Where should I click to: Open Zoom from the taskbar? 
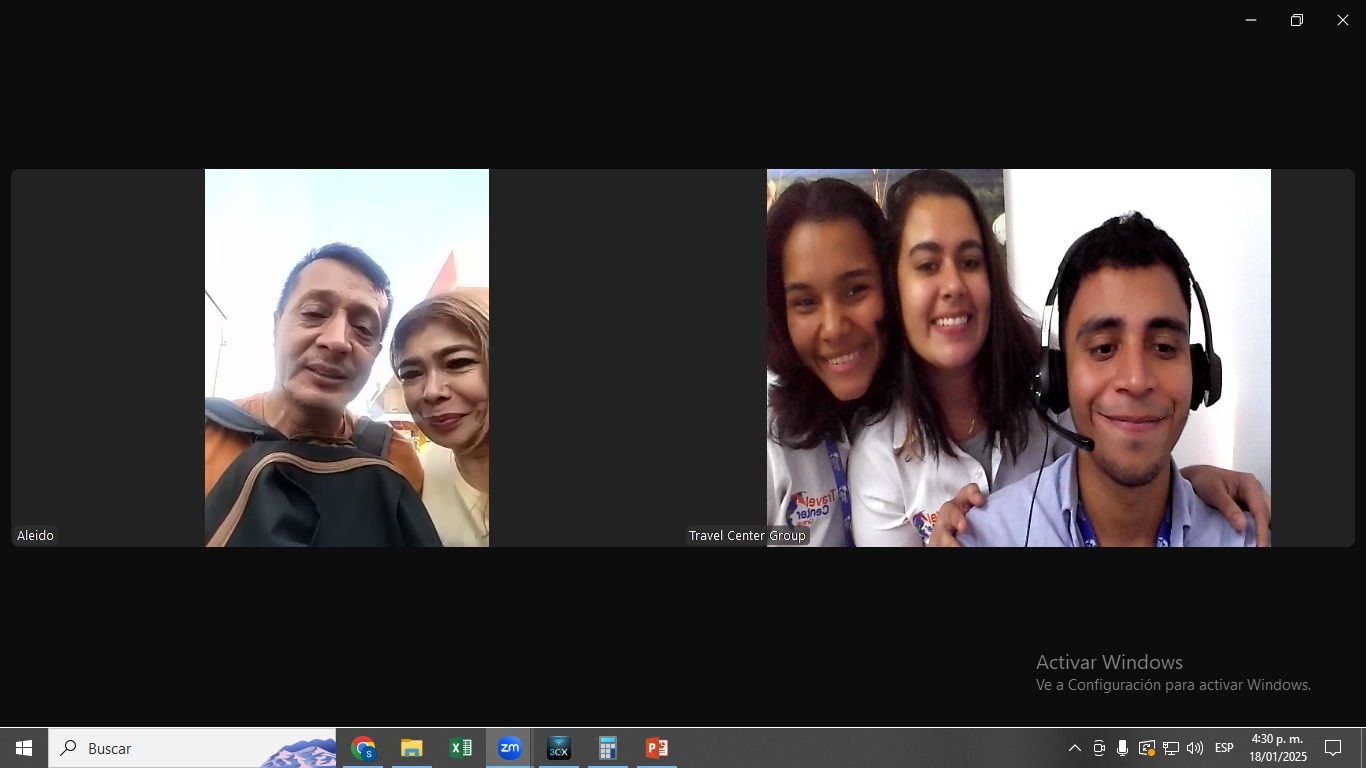tap(509, 748)
